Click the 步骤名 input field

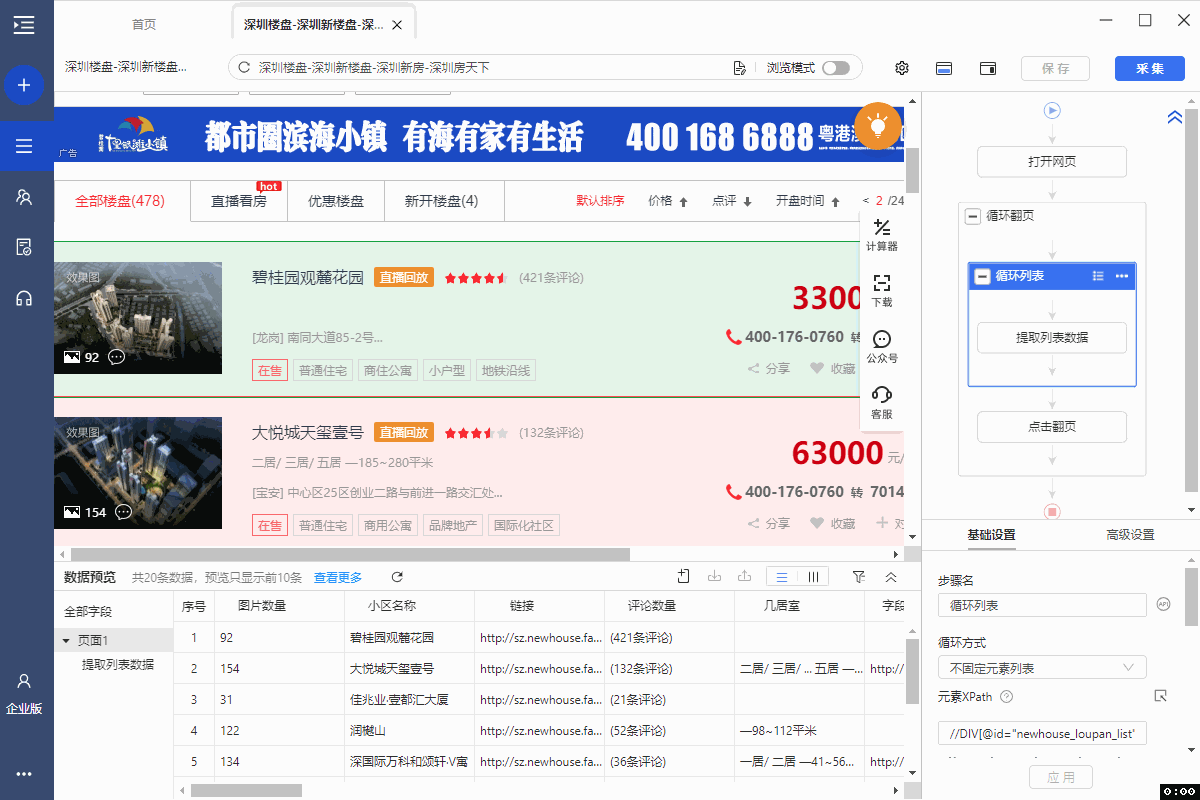tap(1042, 605)
